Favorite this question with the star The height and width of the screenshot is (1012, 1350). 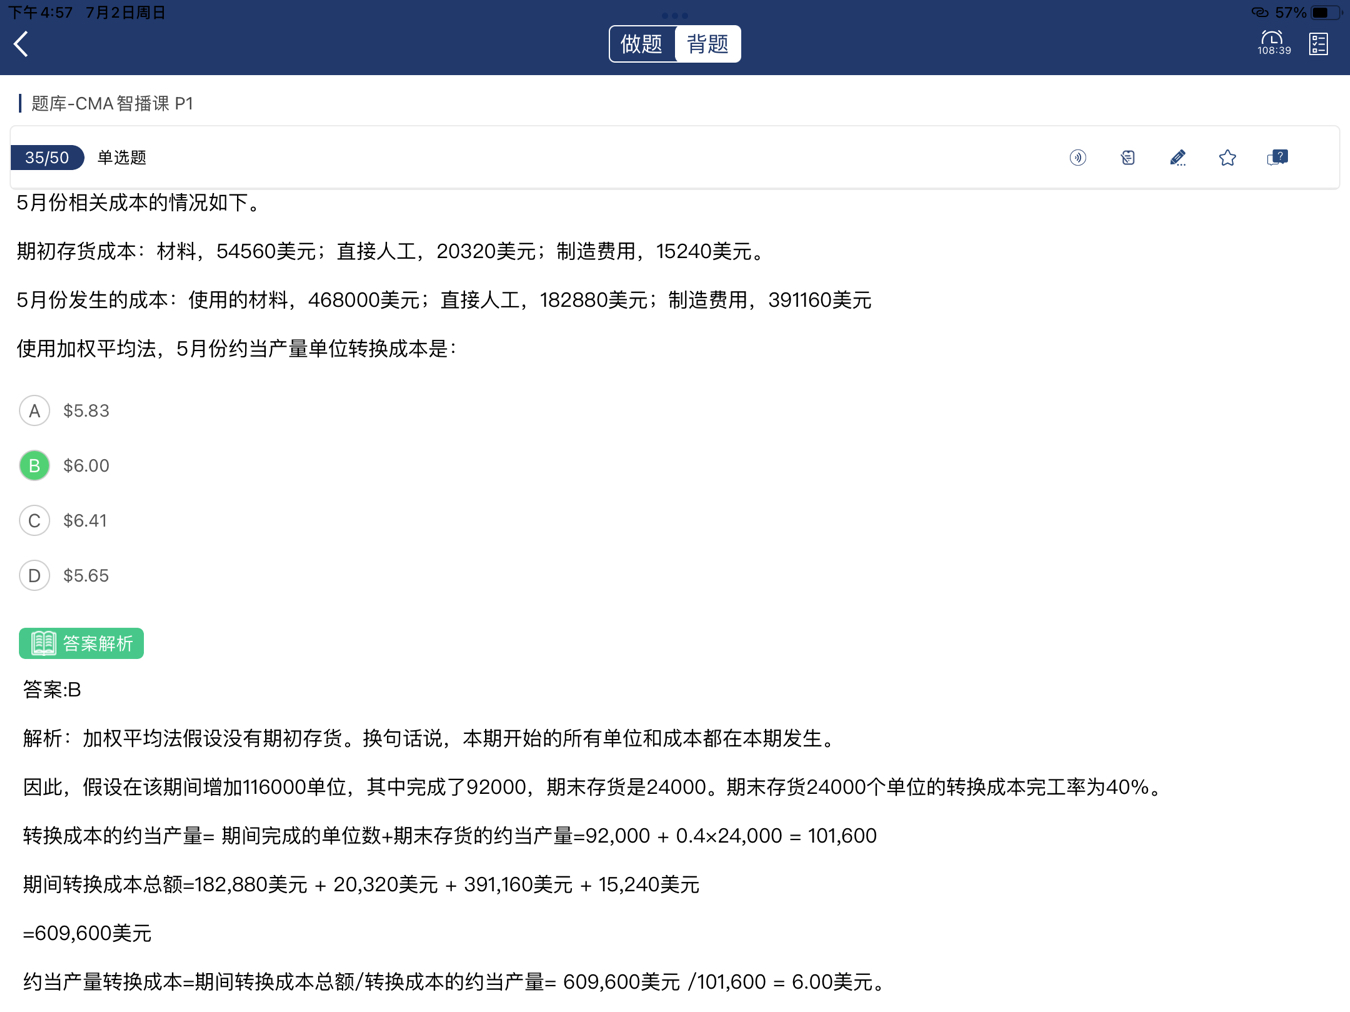(1227, 158)
